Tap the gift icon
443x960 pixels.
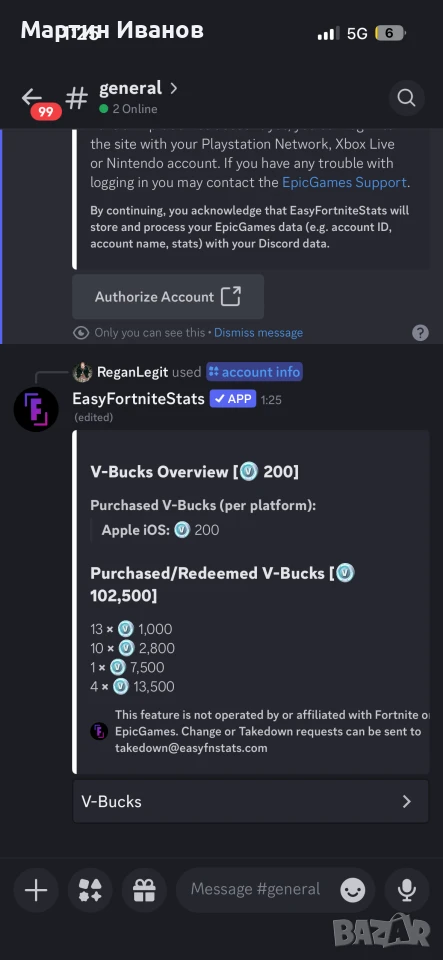click(x=144, y=890)
